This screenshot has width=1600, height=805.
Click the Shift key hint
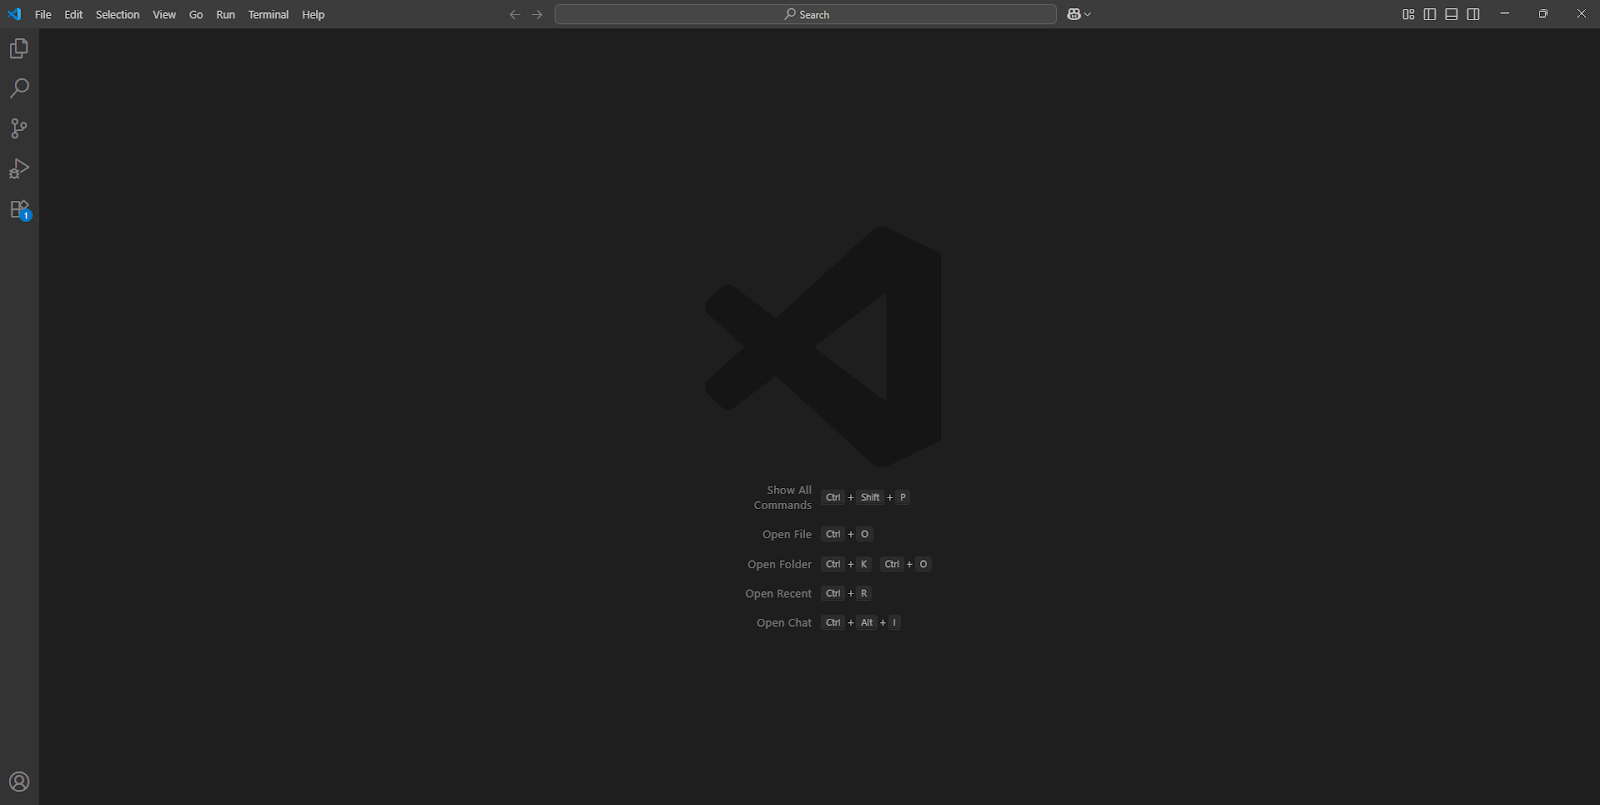coord(870,498)
